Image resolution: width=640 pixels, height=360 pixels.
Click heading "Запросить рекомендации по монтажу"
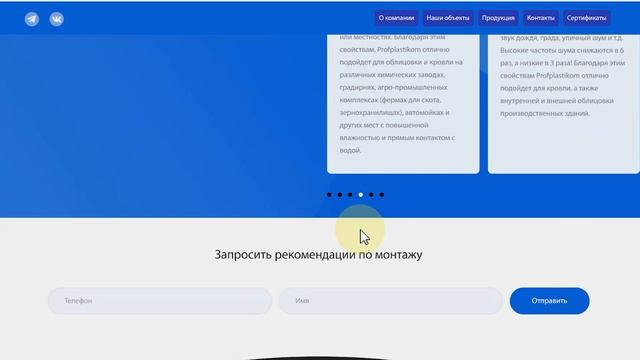(318, 254)
